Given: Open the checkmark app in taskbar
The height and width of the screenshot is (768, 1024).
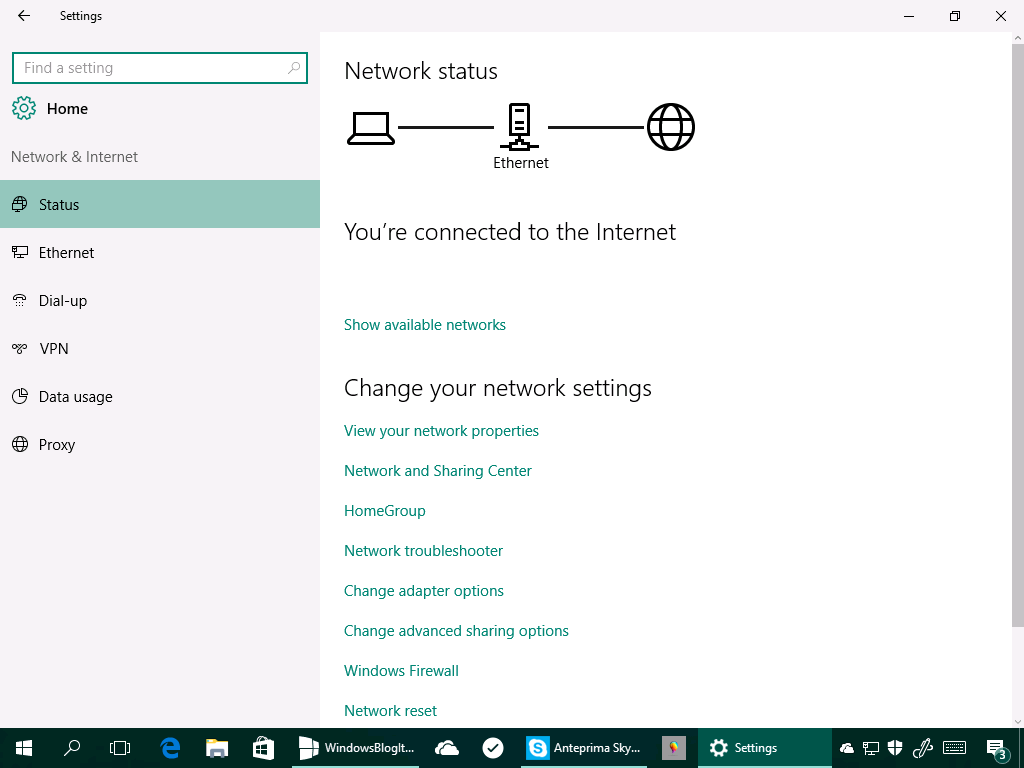Looking at the screenshot, I should tap(493, 748).
